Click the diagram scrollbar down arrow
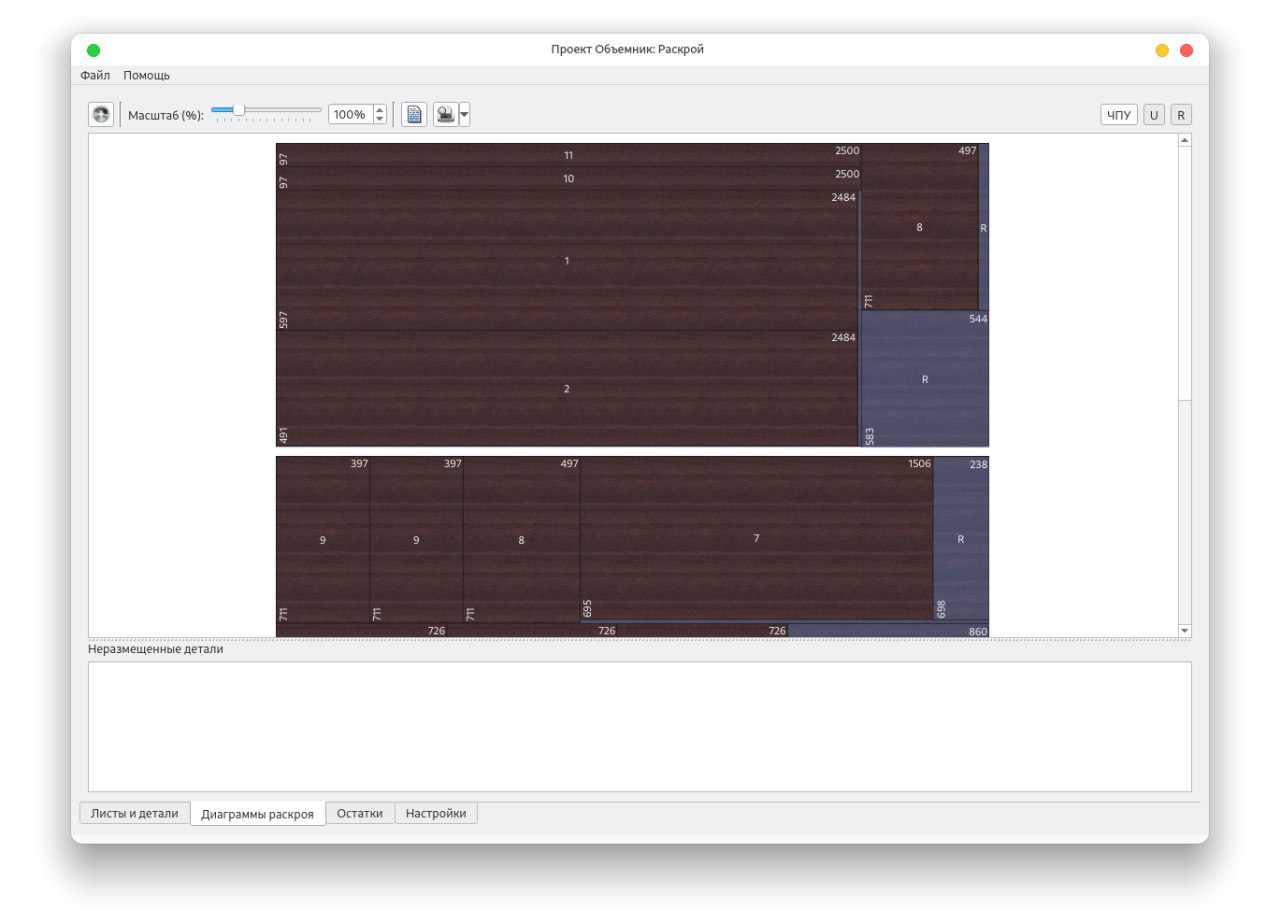Screen dimensions: 1280x924 tap(1185, 631)
